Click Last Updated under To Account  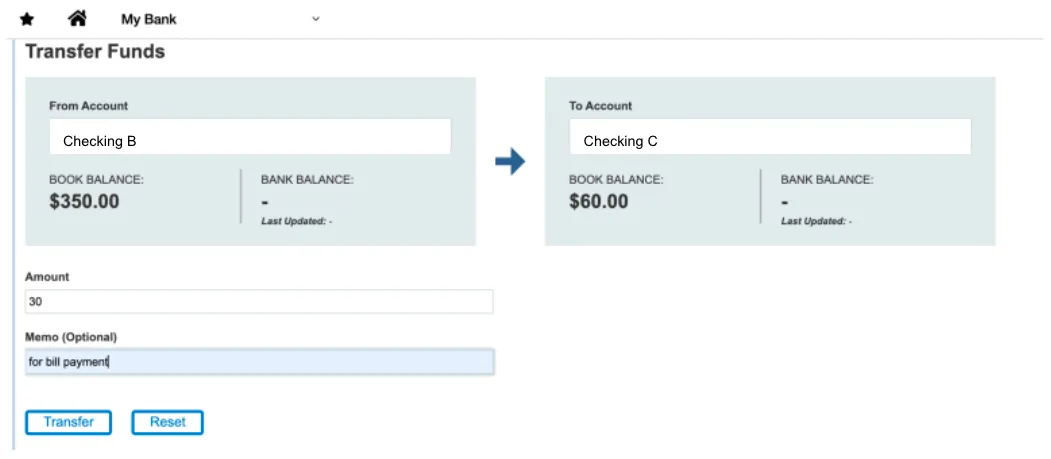(x=817, y=221)
